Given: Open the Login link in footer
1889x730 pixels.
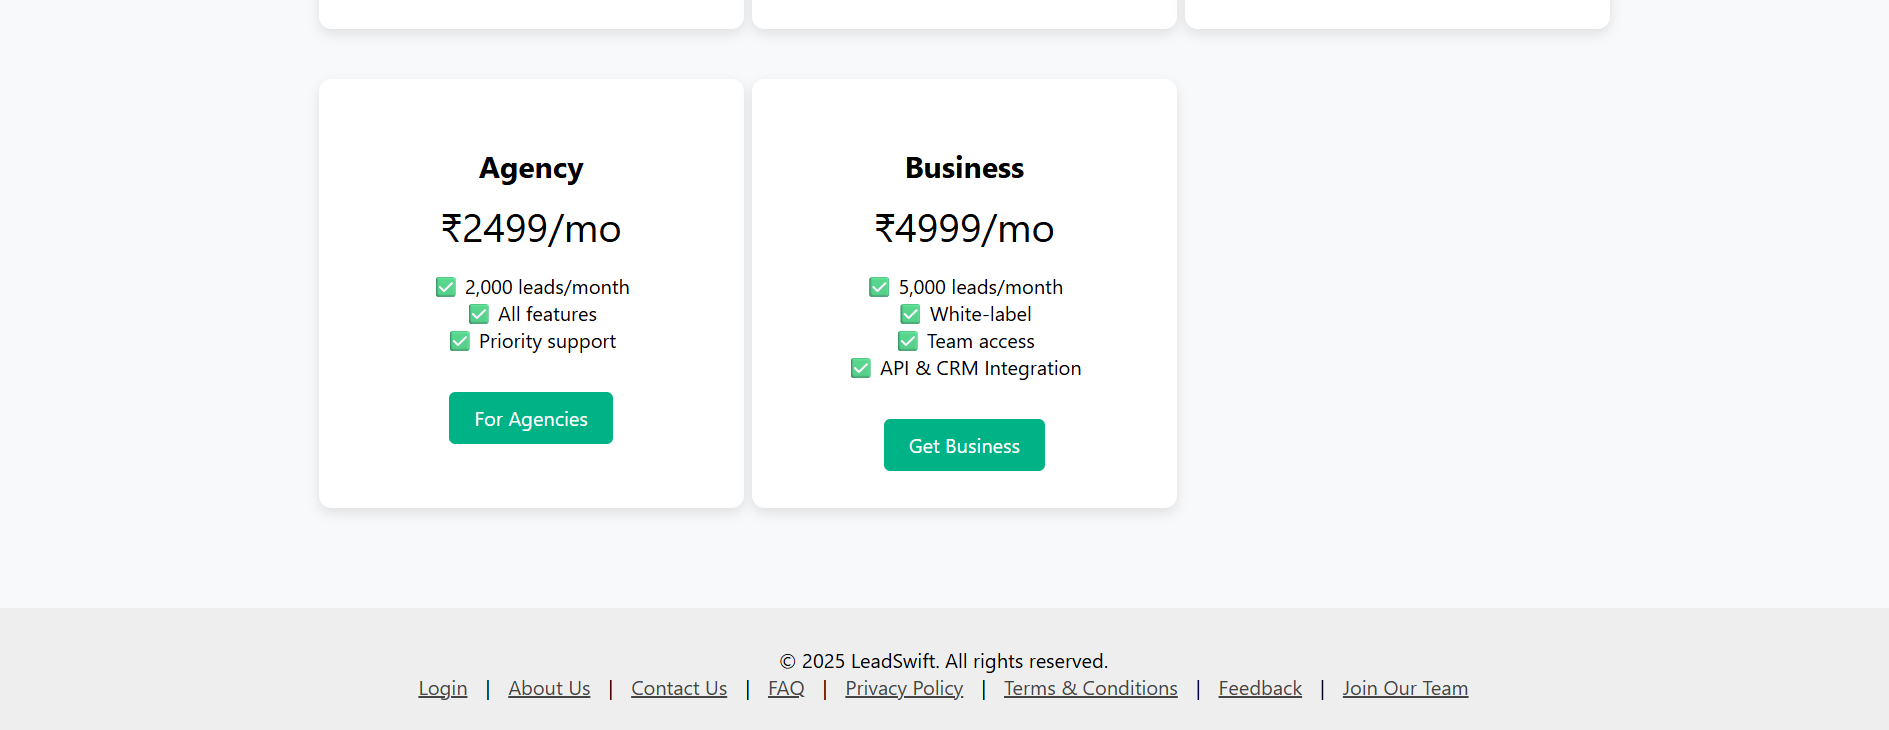Looking at the screenshot, I should [443, 688].
